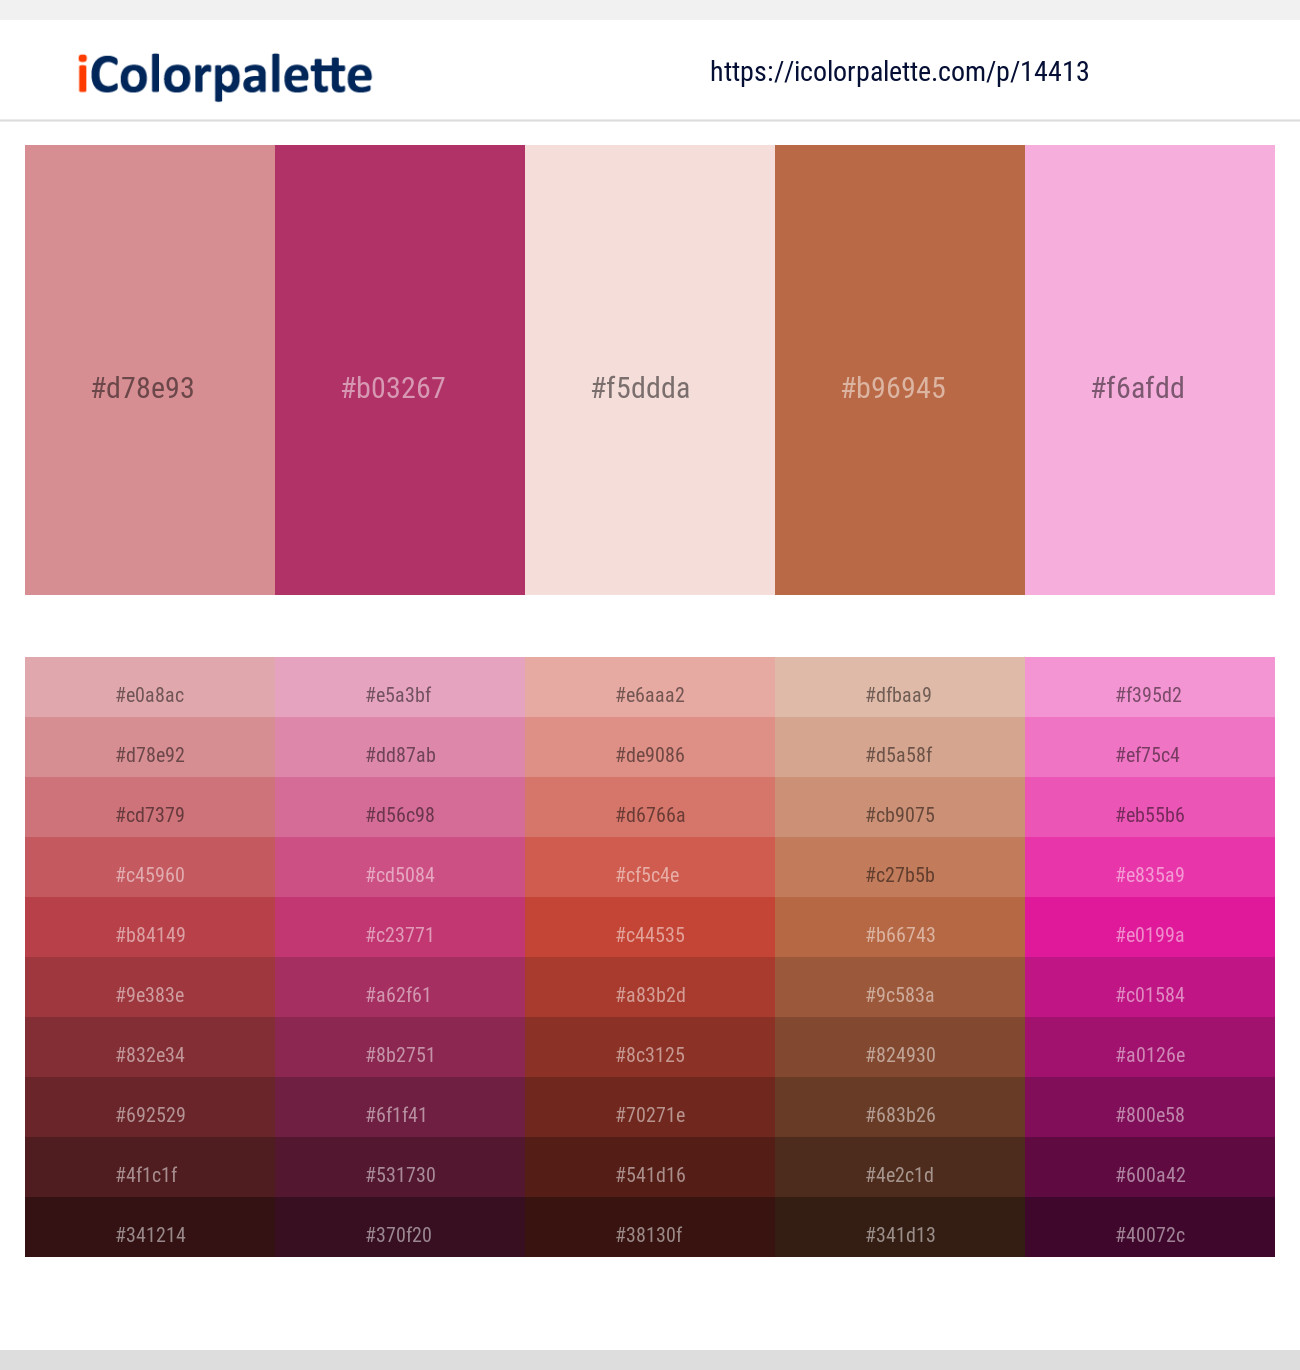Screen dimensions: 1300x1370
Task: Select the #e0199a shade swatch
Action: tap(1149, 934)
